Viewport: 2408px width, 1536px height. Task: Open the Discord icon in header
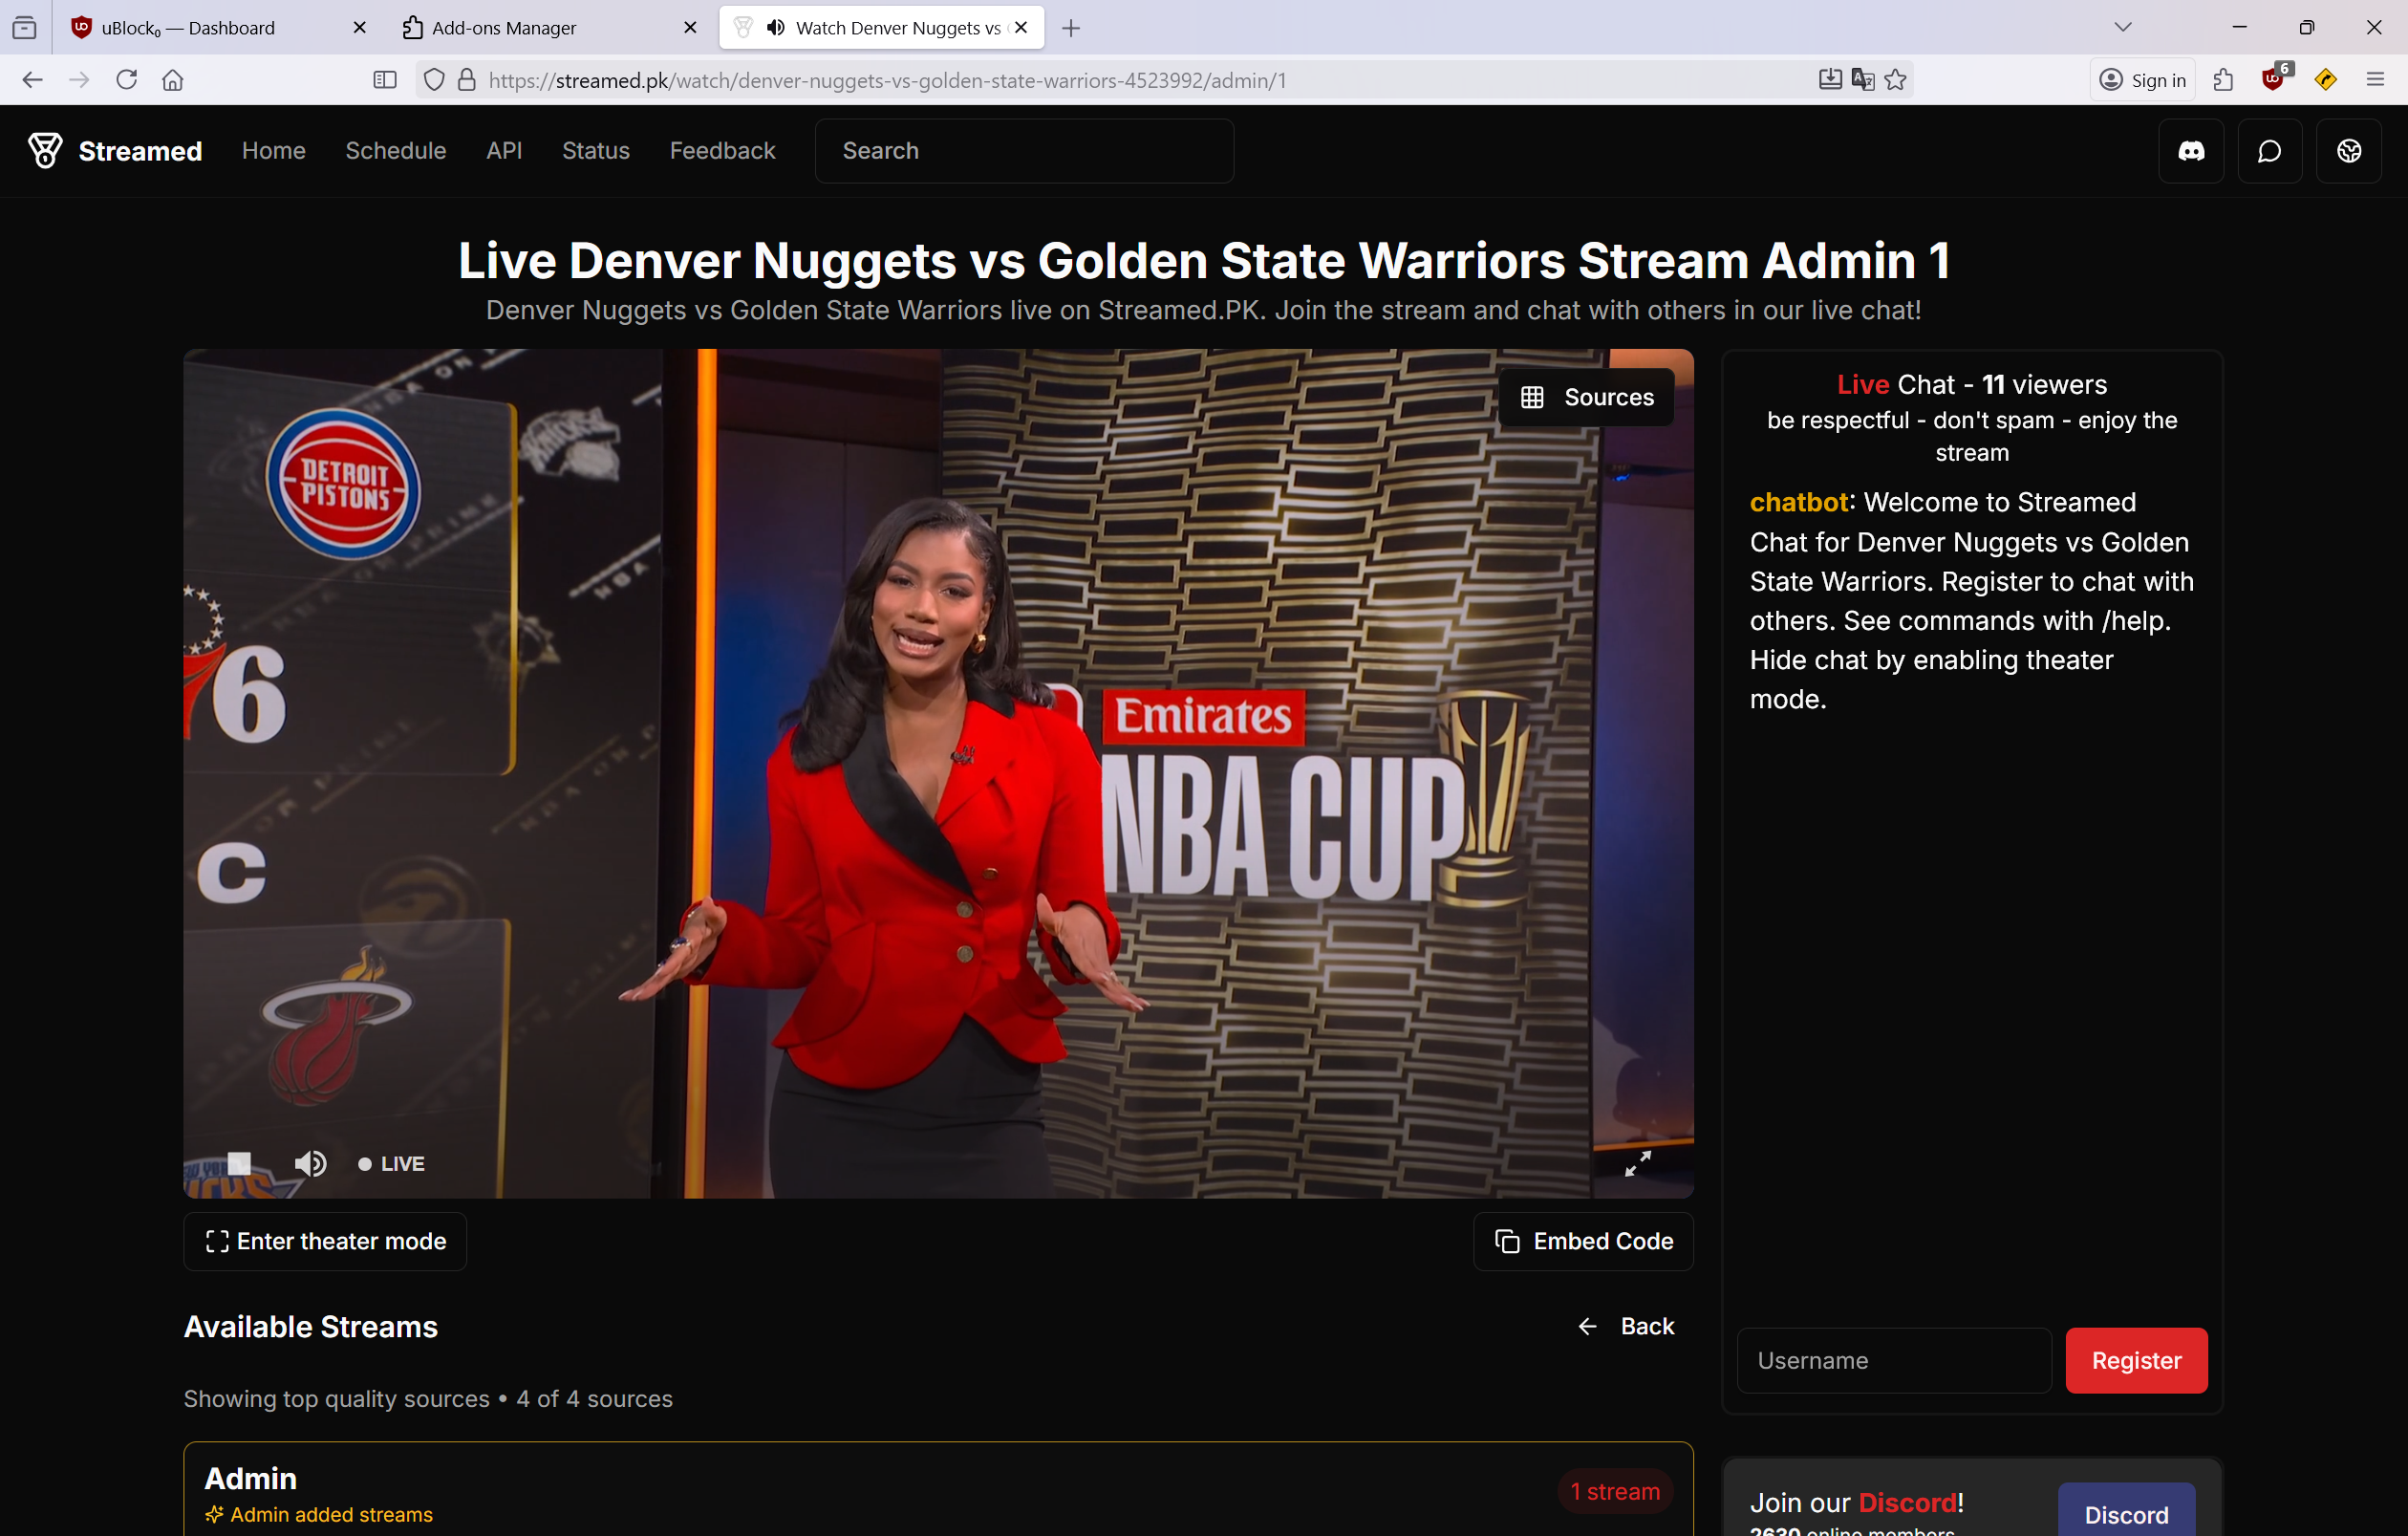2191,151
